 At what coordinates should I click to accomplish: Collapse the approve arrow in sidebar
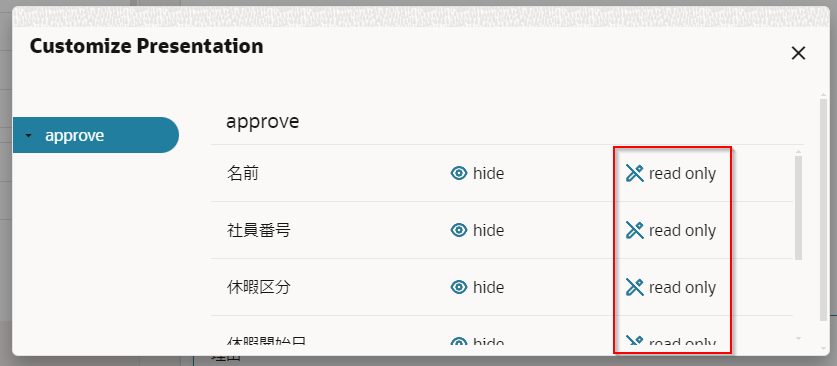[x=29, y=136]
